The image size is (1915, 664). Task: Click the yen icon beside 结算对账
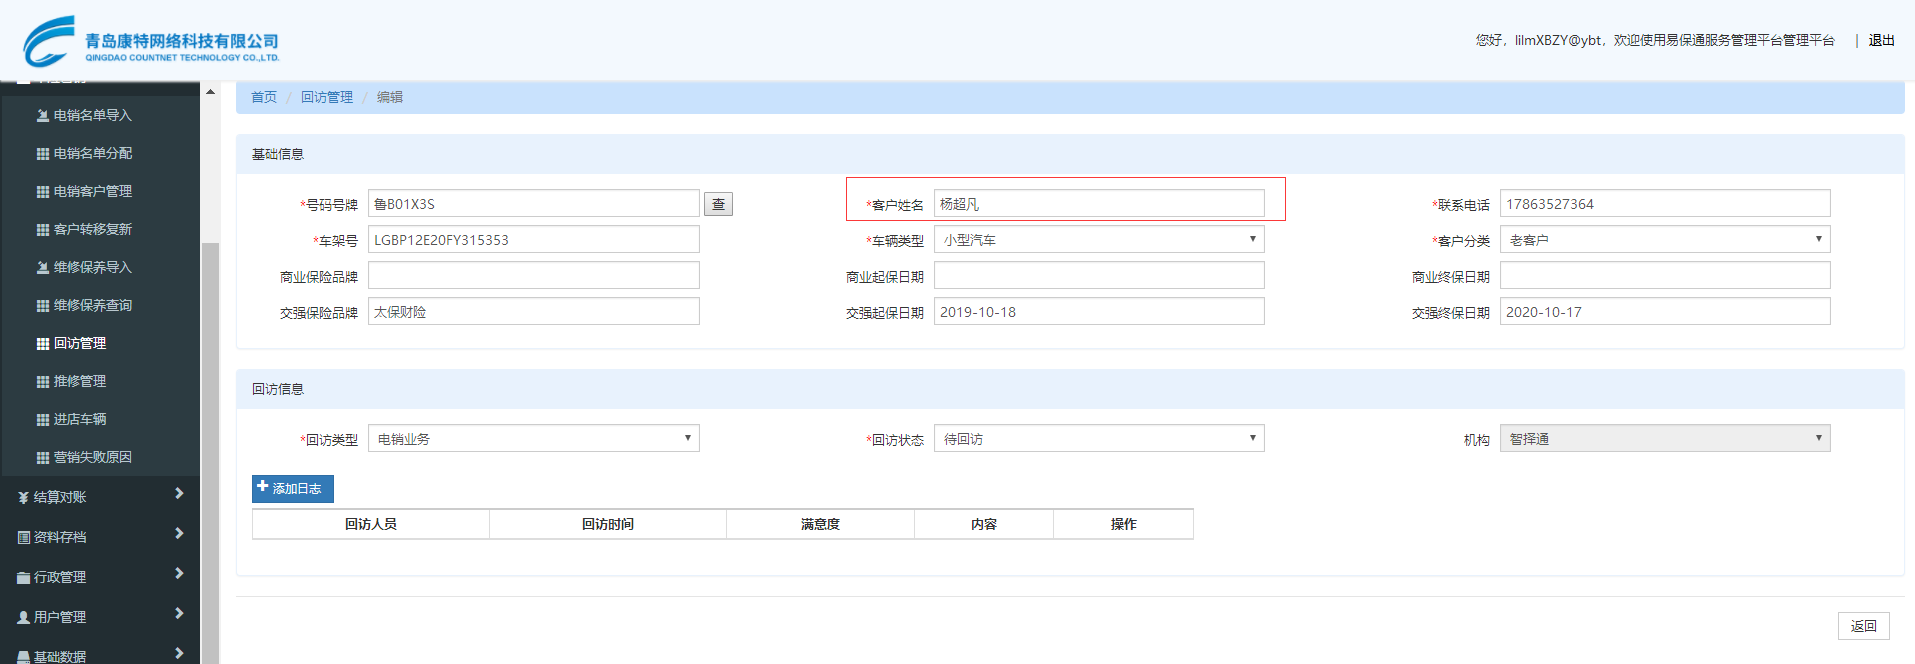(x=23, y=497)
